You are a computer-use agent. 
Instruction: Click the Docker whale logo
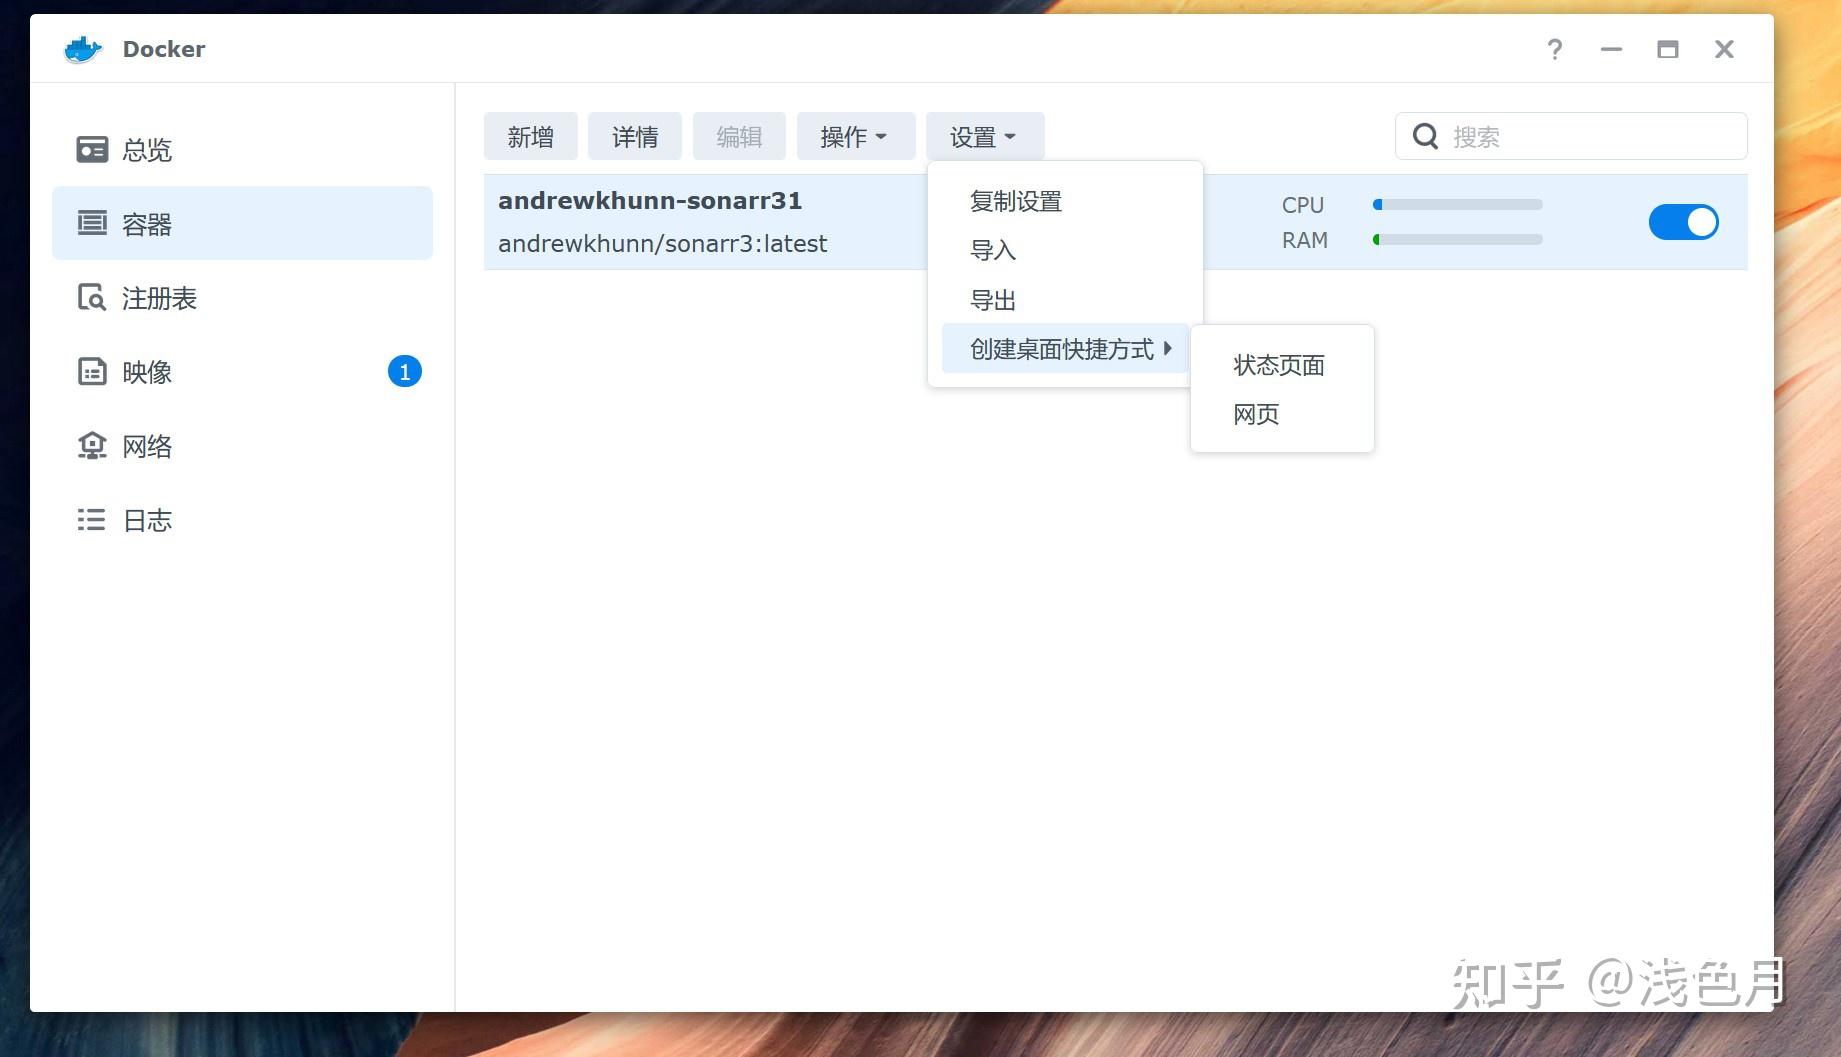pos(83,49)
